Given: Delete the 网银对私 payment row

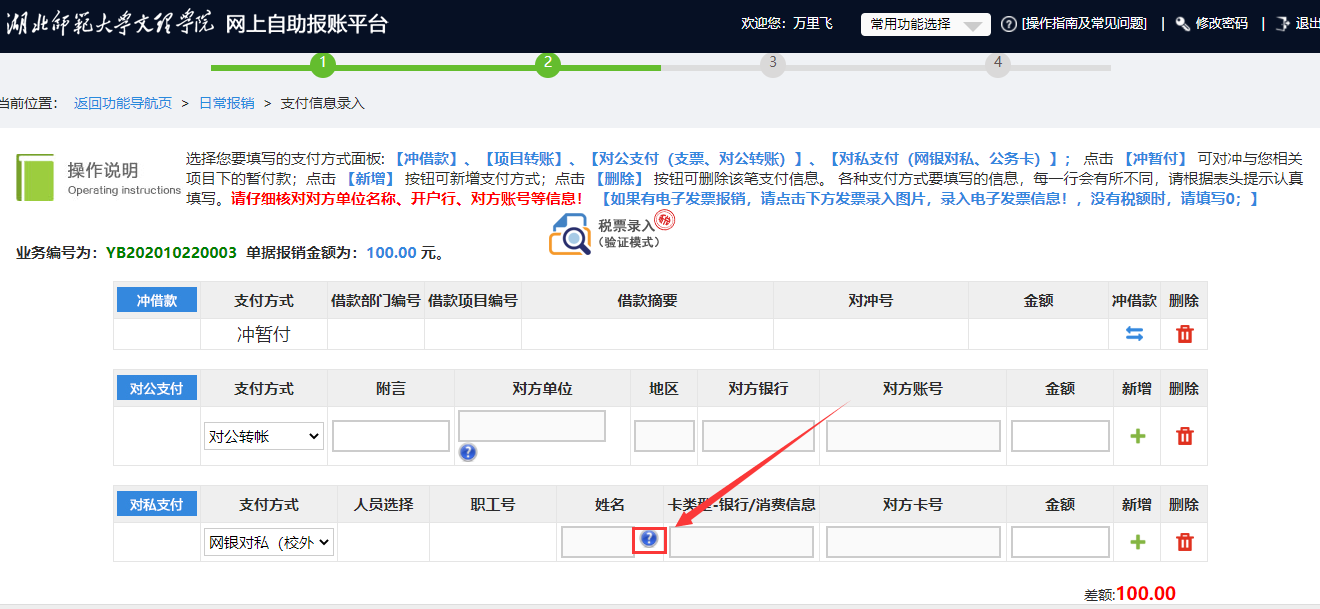Looking at the screenshot, I should coord(1184,542).
